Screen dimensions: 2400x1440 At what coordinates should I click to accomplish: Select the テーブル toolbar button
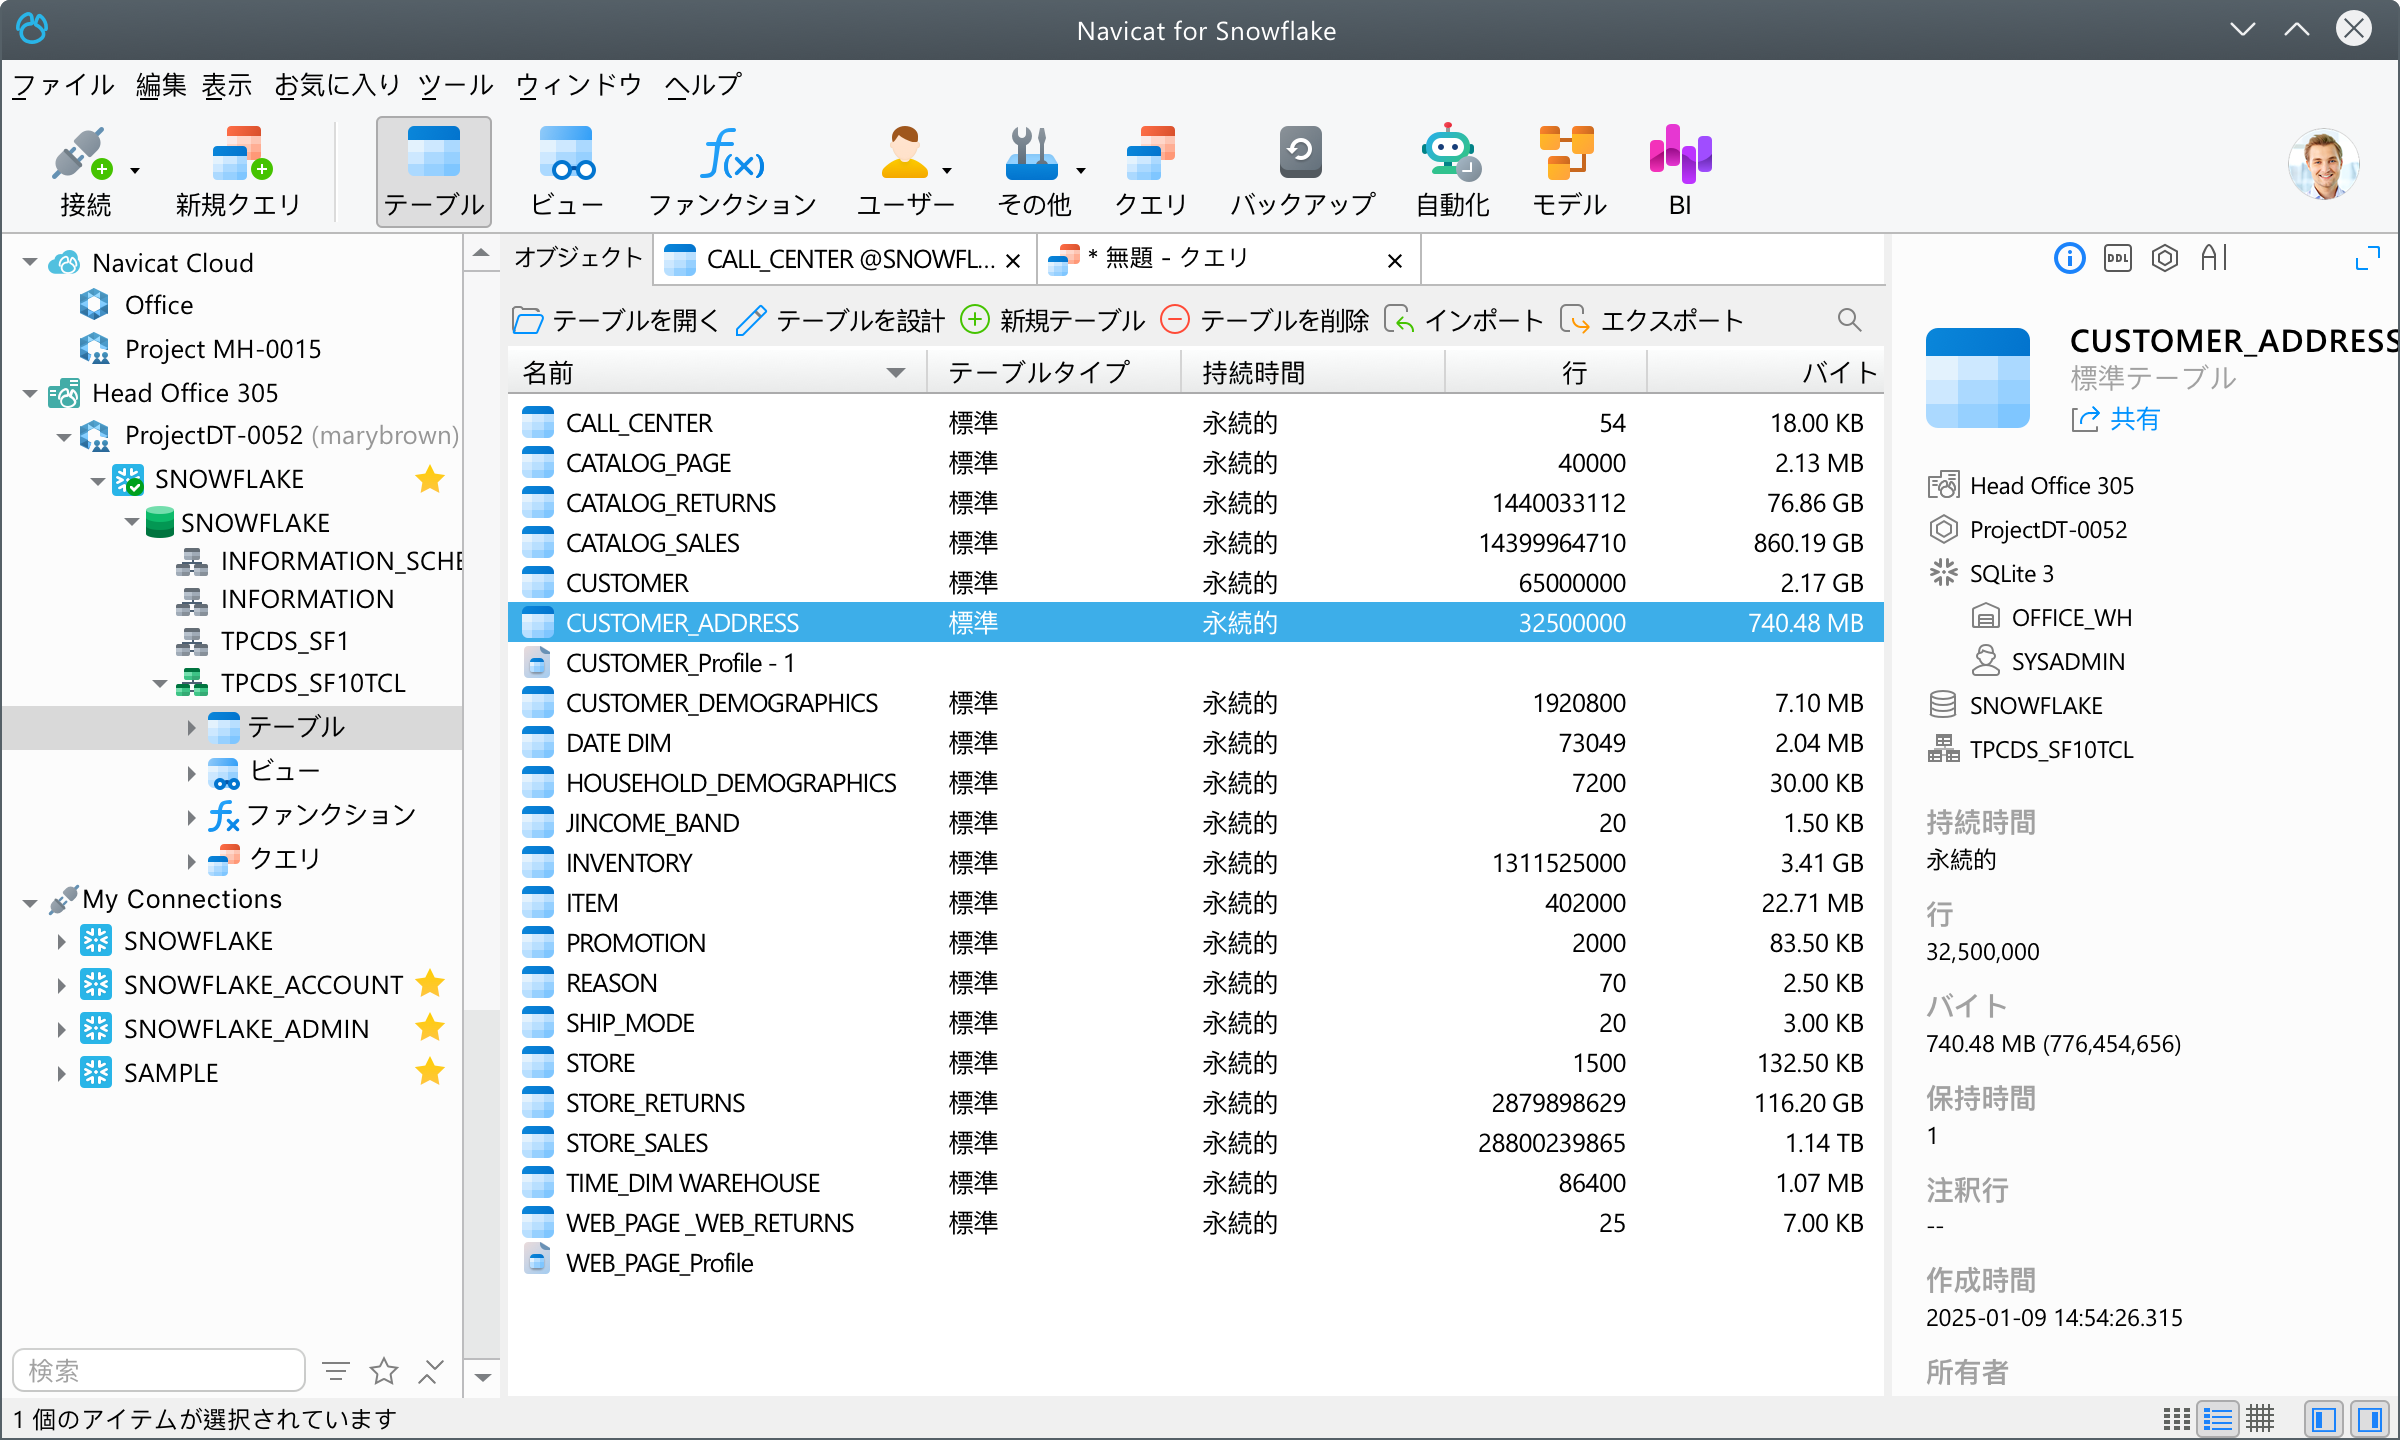433,172
